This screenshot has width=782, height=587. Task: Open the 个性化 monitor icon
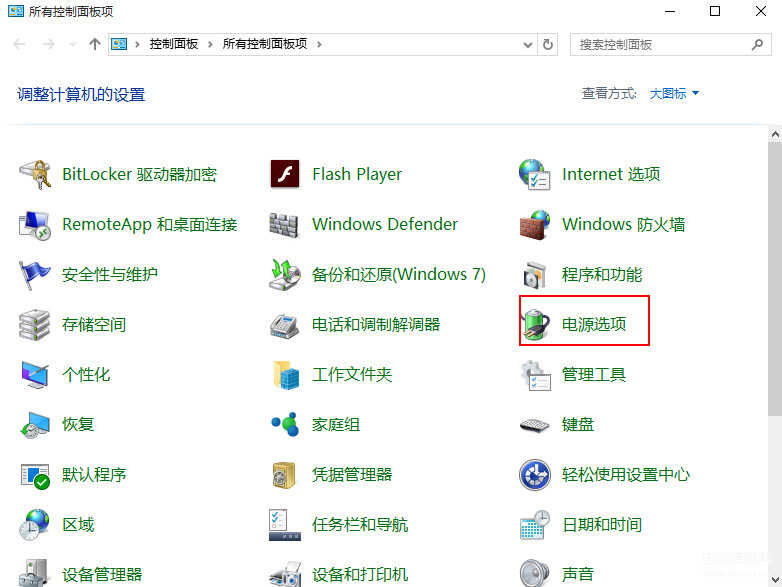35,375
